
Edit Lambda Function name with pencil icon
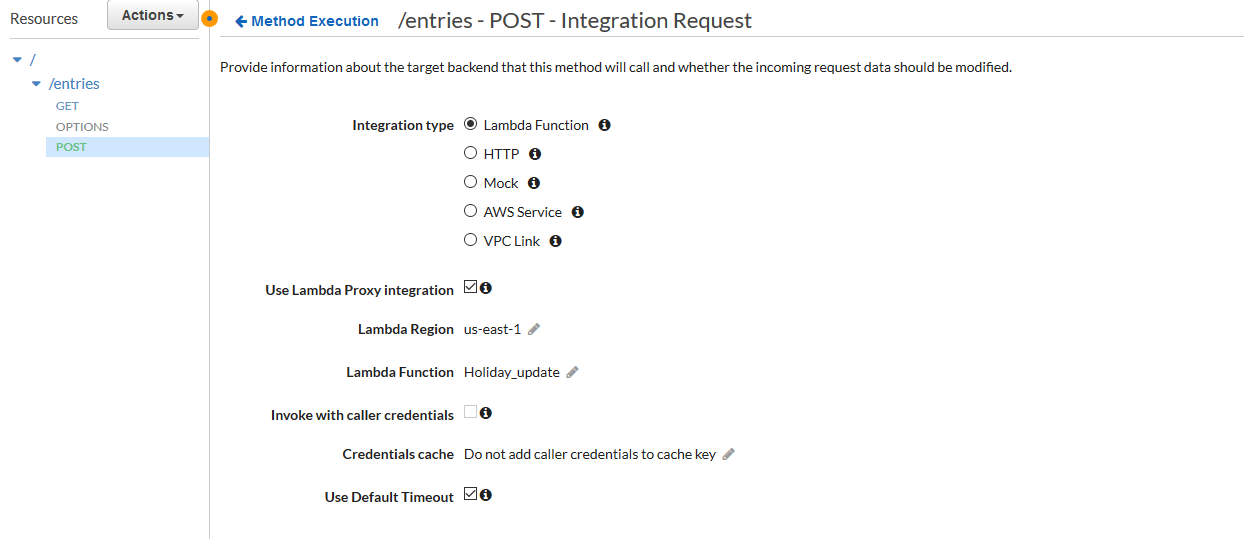click(x=572, y=372)
